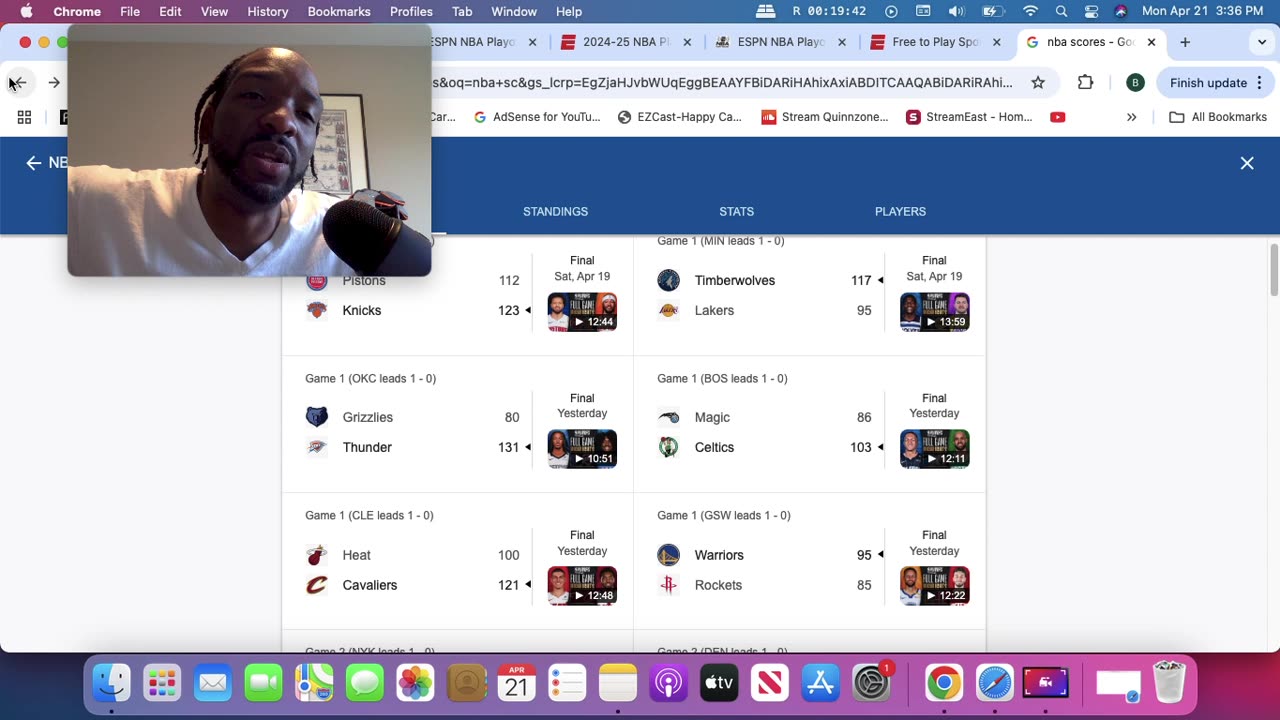1280x720 pixels.
Task: Open apps grid icon in bookmarks bar
Action: pos(24,117)
